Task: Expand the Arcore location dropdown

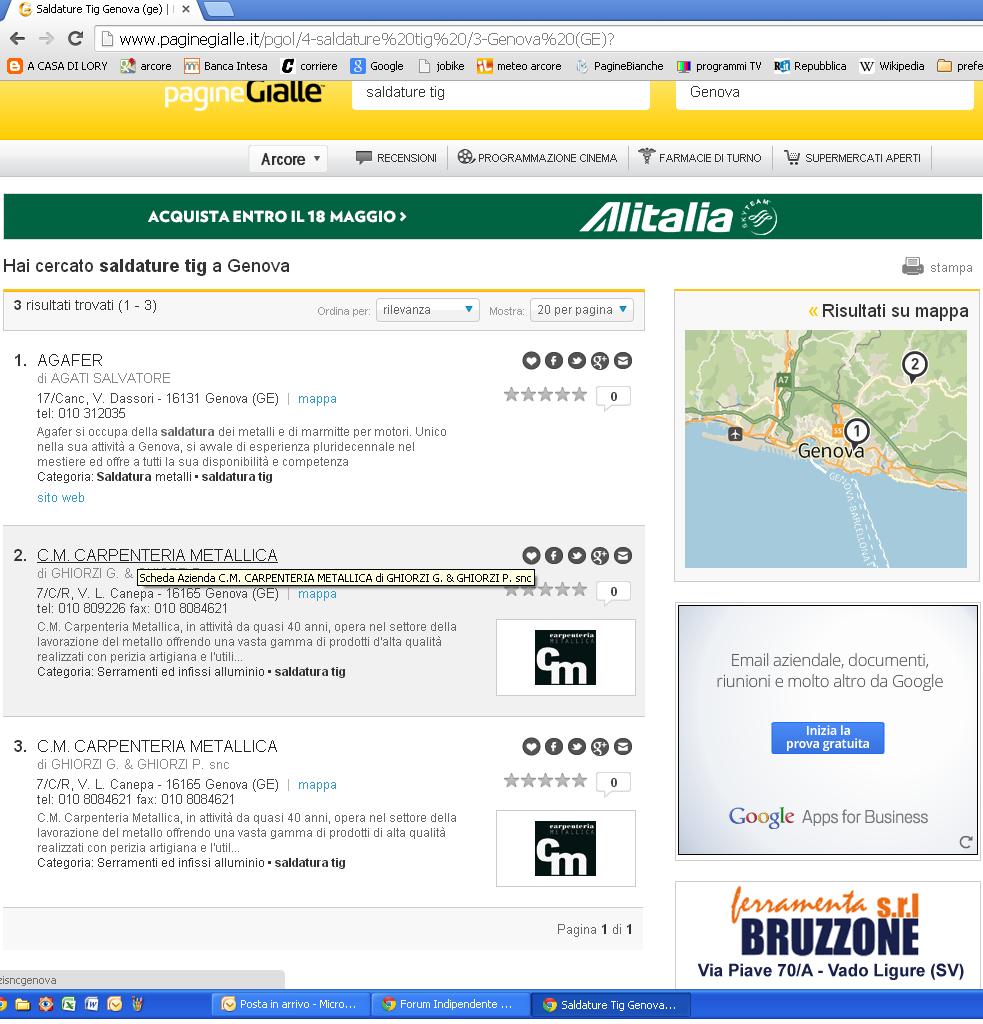Action: (x=288, y=159)
